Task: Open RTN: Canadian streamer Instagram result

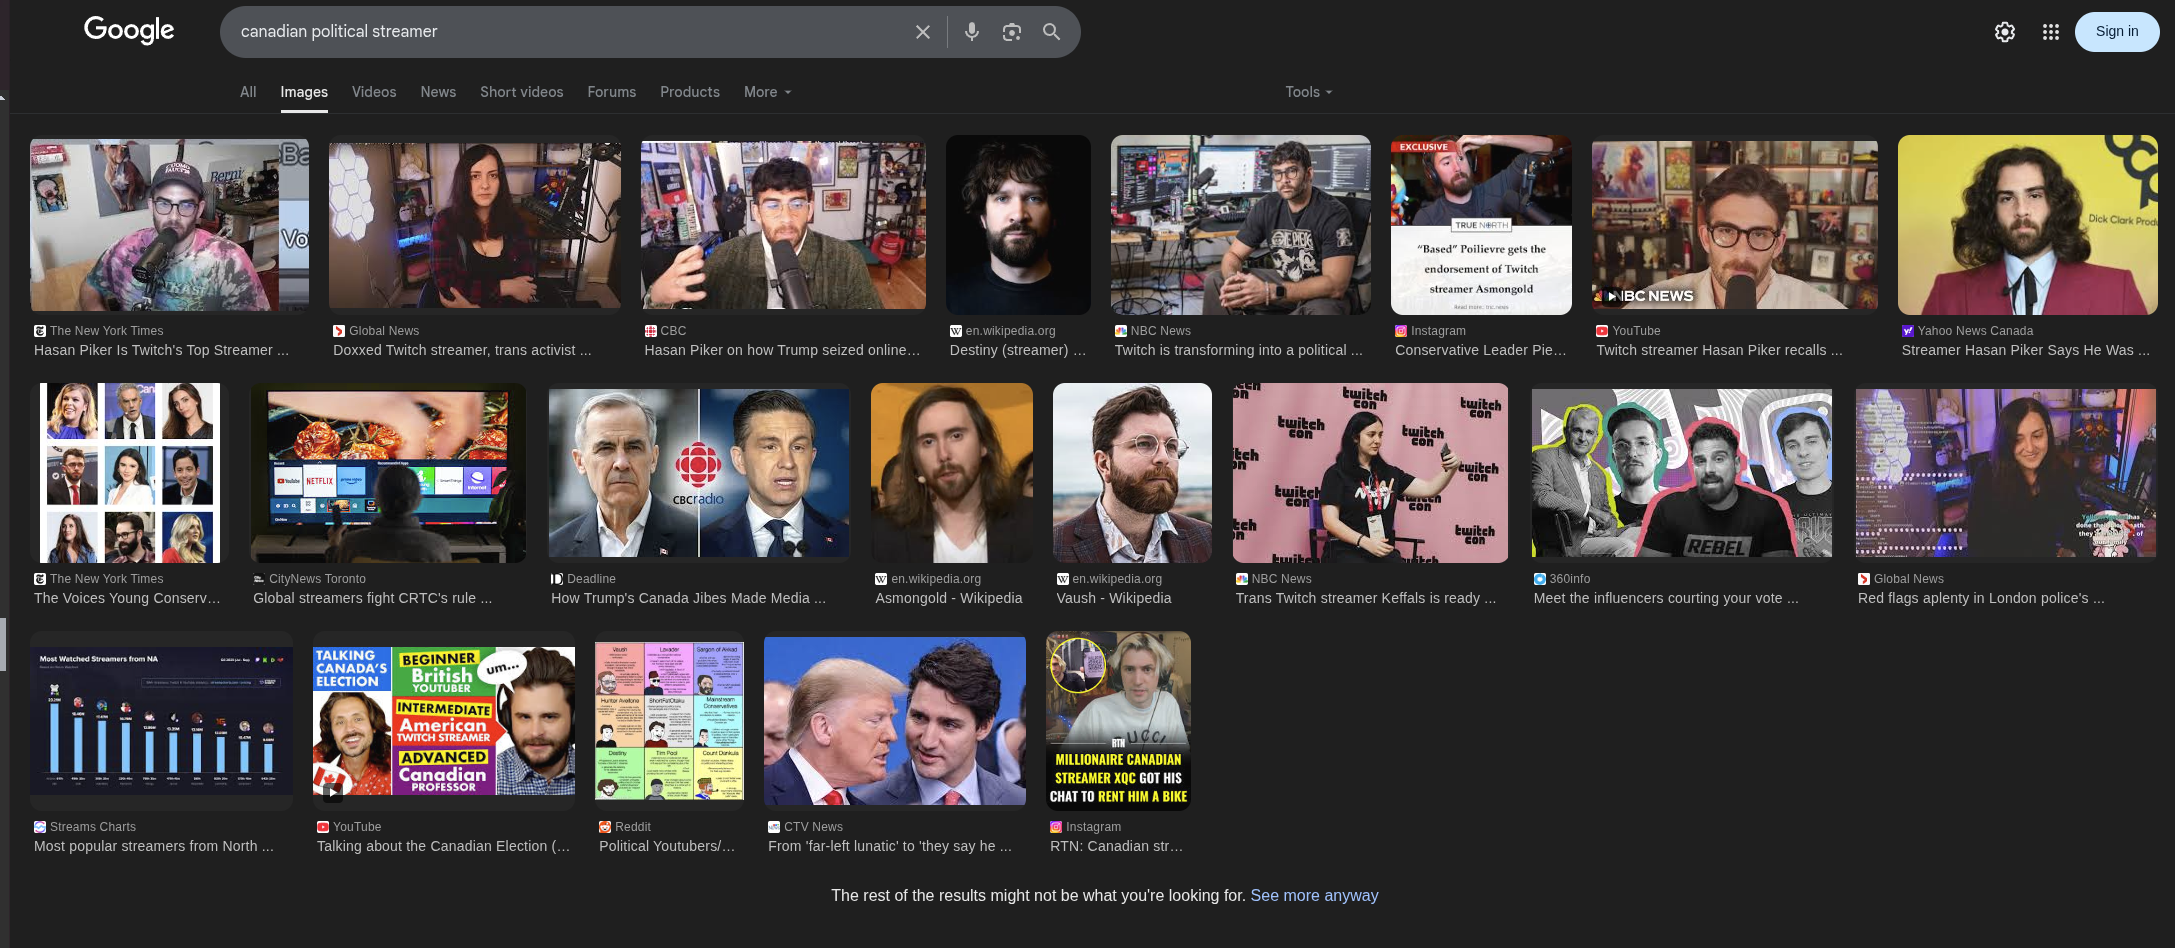Action: click(x=1116, y=846)
